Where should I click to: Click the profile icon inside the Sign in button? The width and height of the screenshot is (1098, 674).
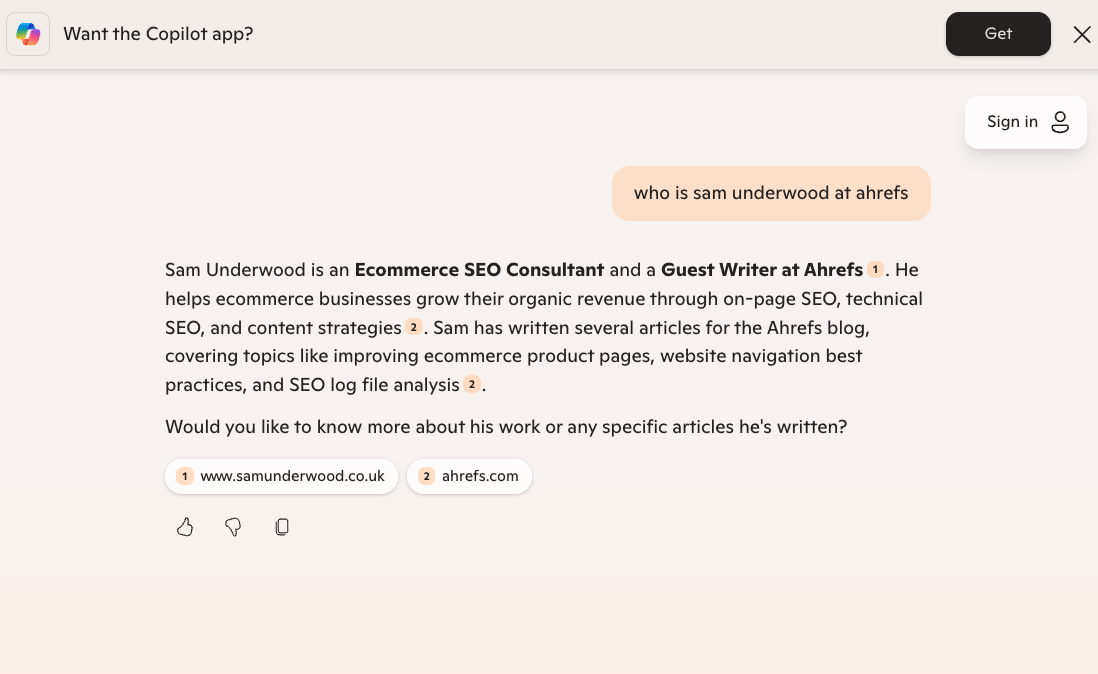(x=1059, y=122)
